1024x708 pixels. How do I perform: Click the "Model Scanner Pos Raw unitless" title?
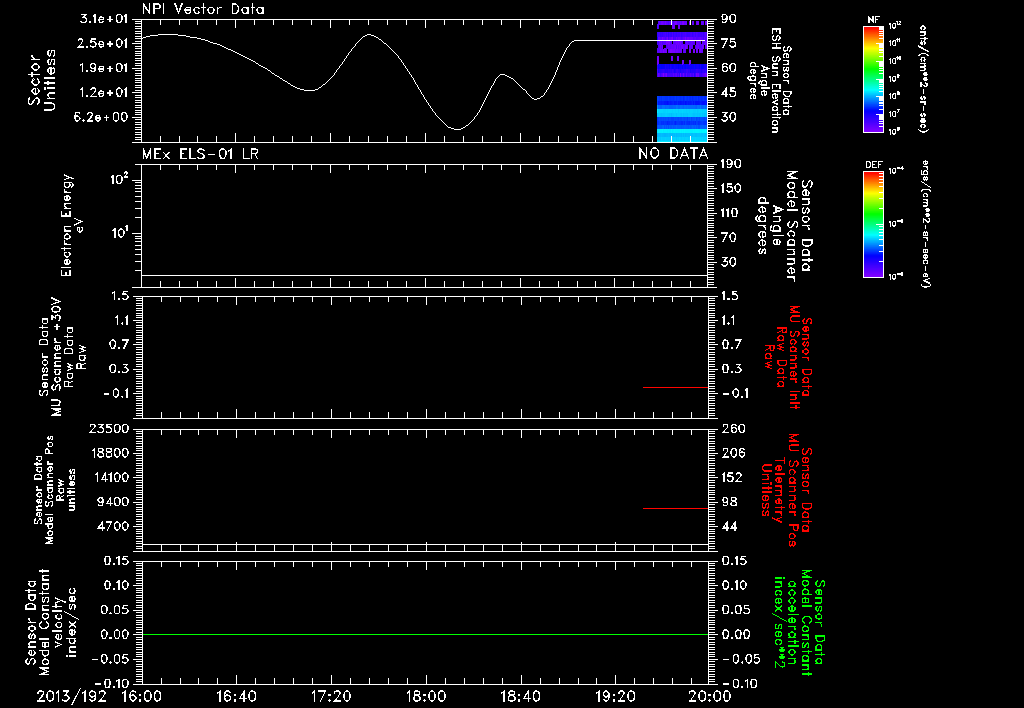tap(55, 490)
